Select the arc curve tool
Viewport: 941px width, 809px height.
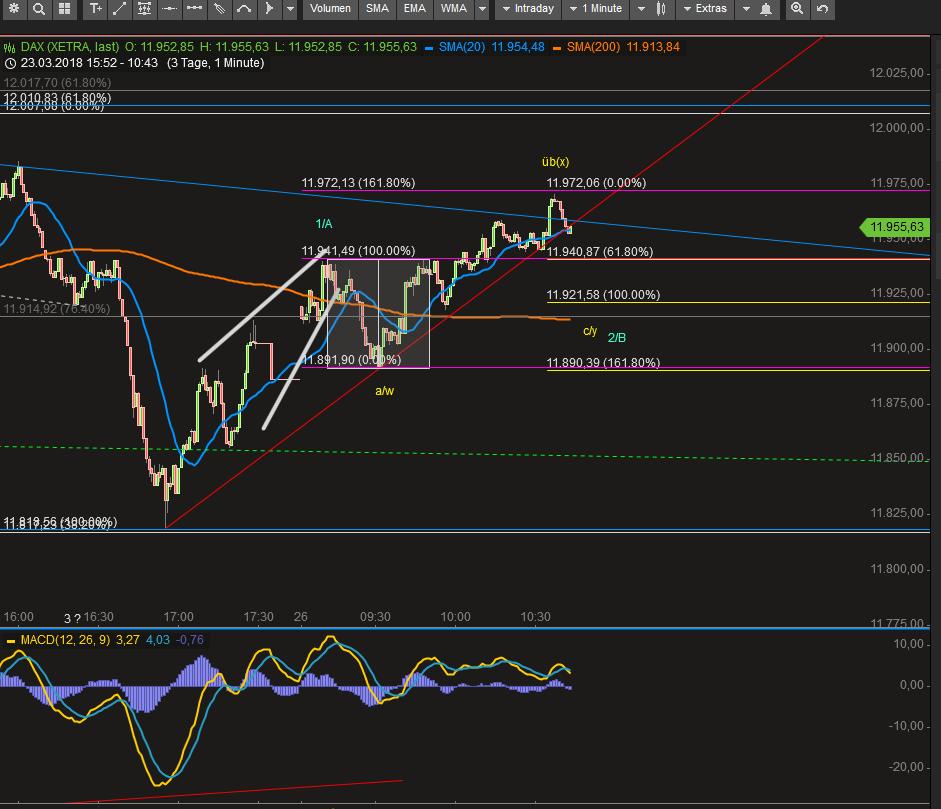[x=244, y=8]
